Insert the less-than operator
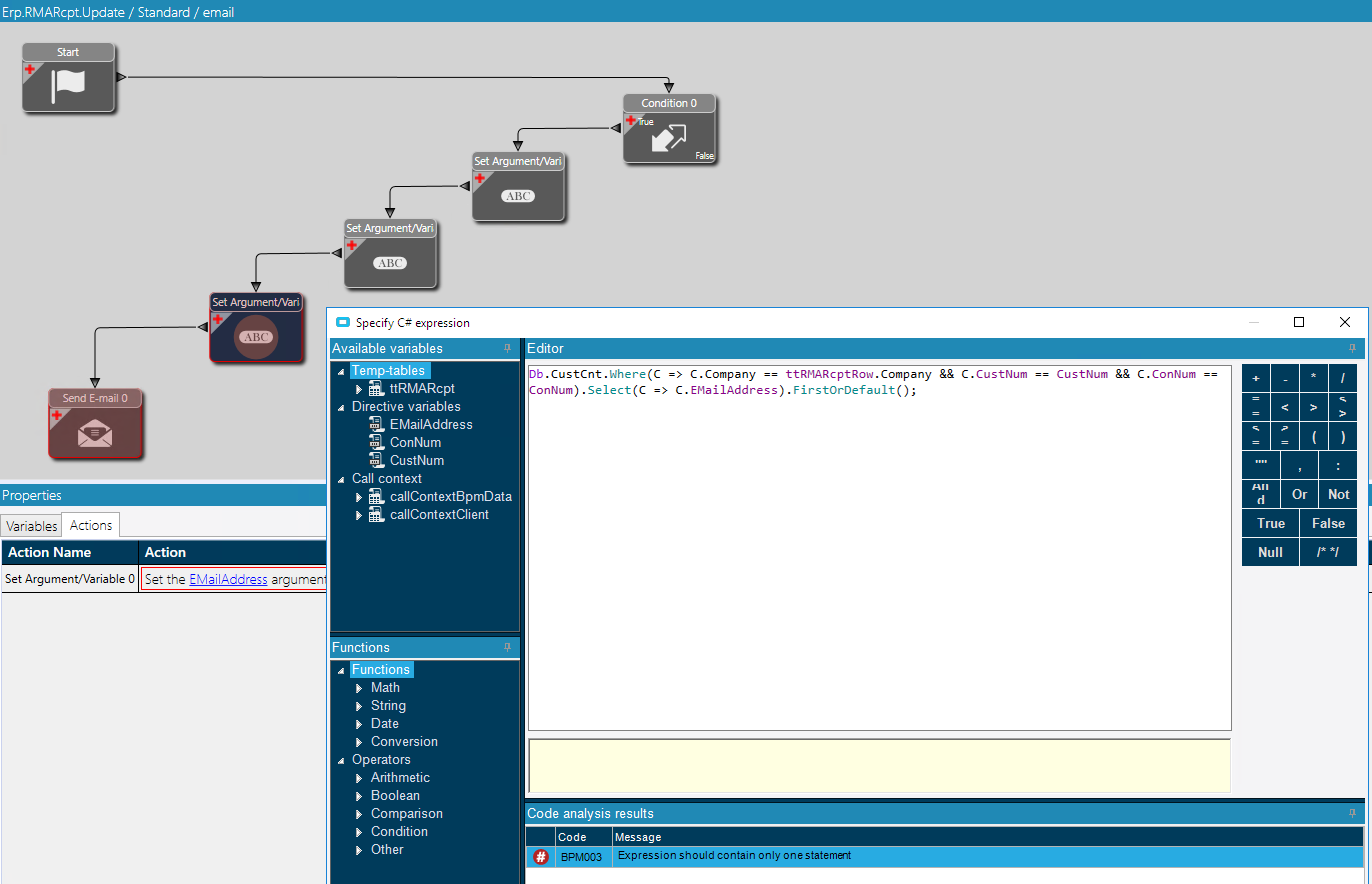This screenshot has height=884, width=1372. click(x=1285, y=407)
